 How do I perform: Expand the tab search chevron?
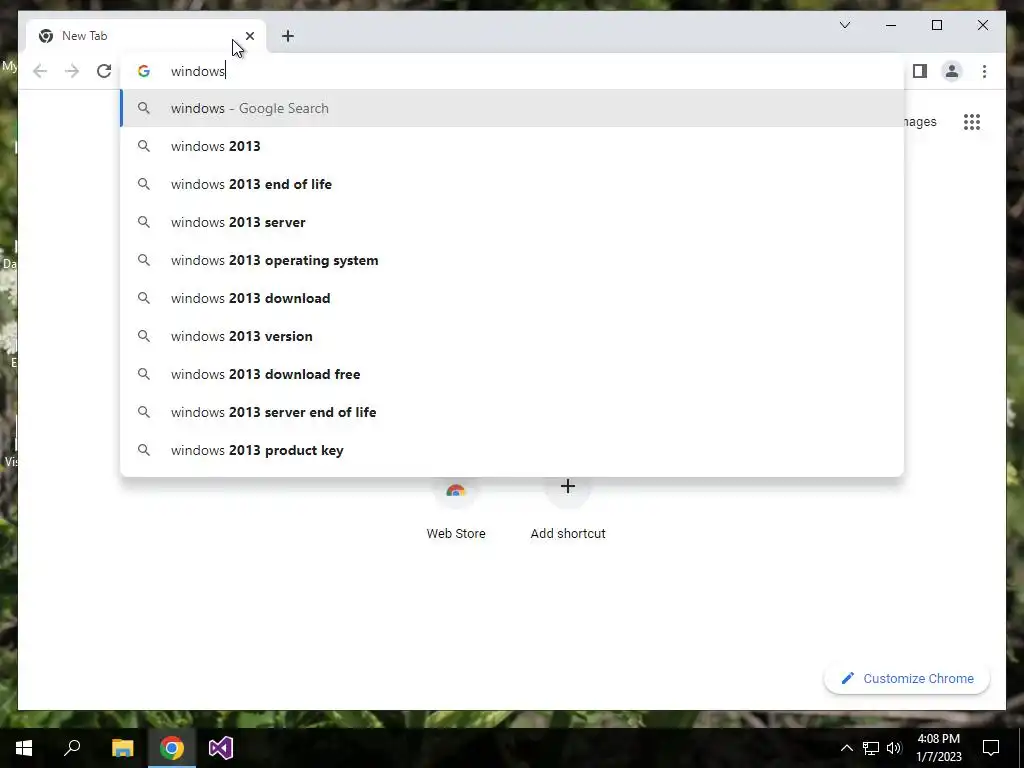(844, 25)
